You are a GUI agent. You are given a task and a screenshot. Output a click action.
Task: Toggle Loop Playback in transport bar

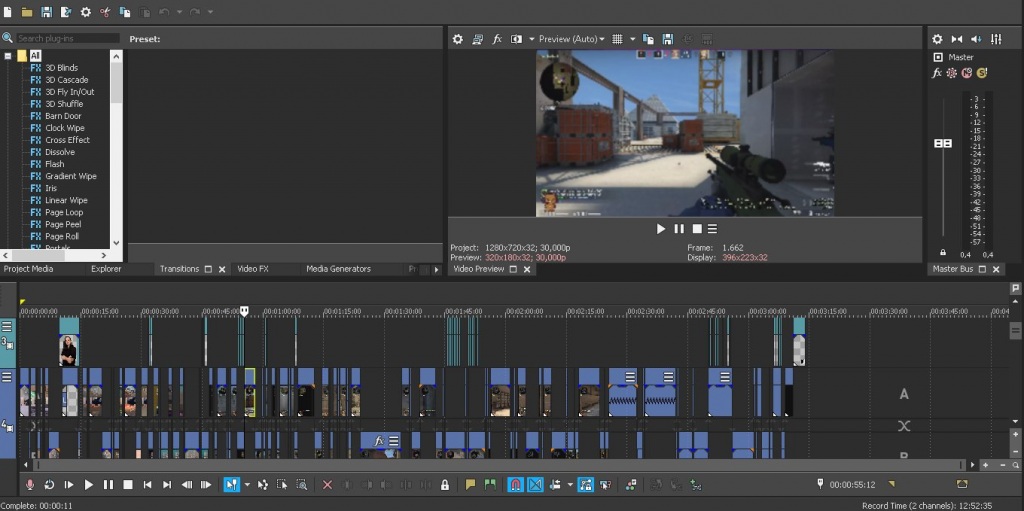pyautogui.click(x=48, y=485)
